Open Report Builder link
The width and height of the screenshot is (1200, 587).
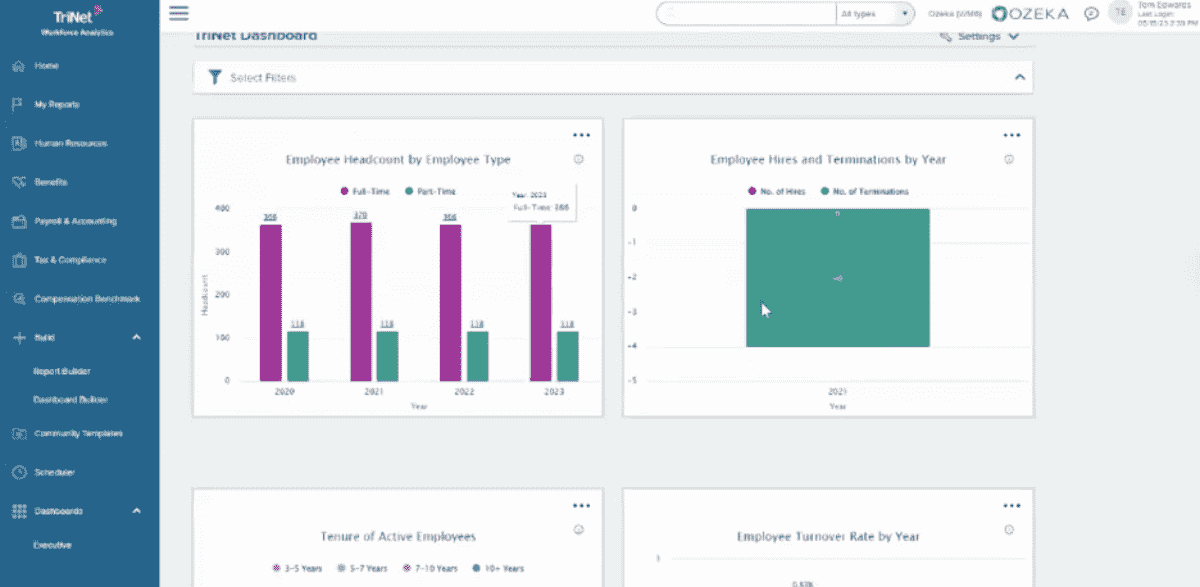62,371
